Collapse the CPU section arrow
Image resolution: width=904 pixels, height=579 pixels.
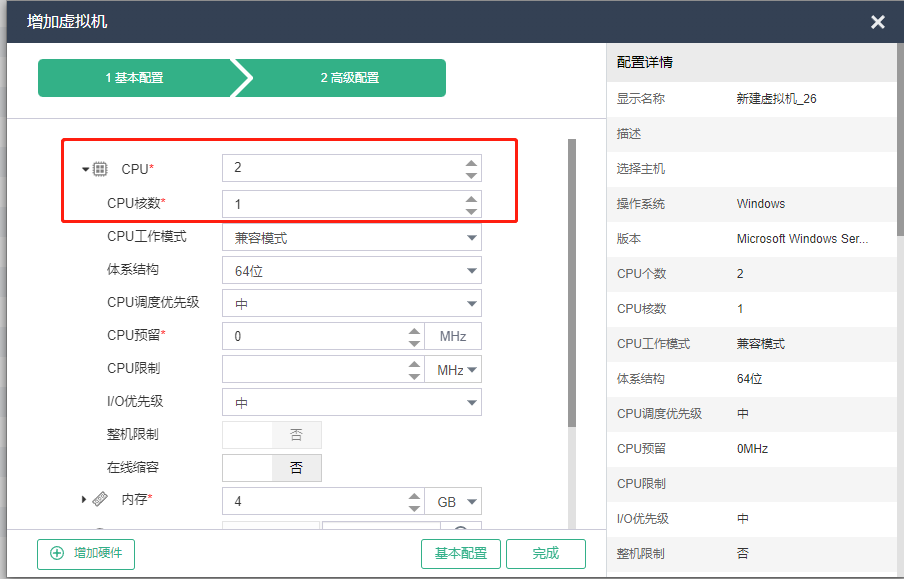85,169
